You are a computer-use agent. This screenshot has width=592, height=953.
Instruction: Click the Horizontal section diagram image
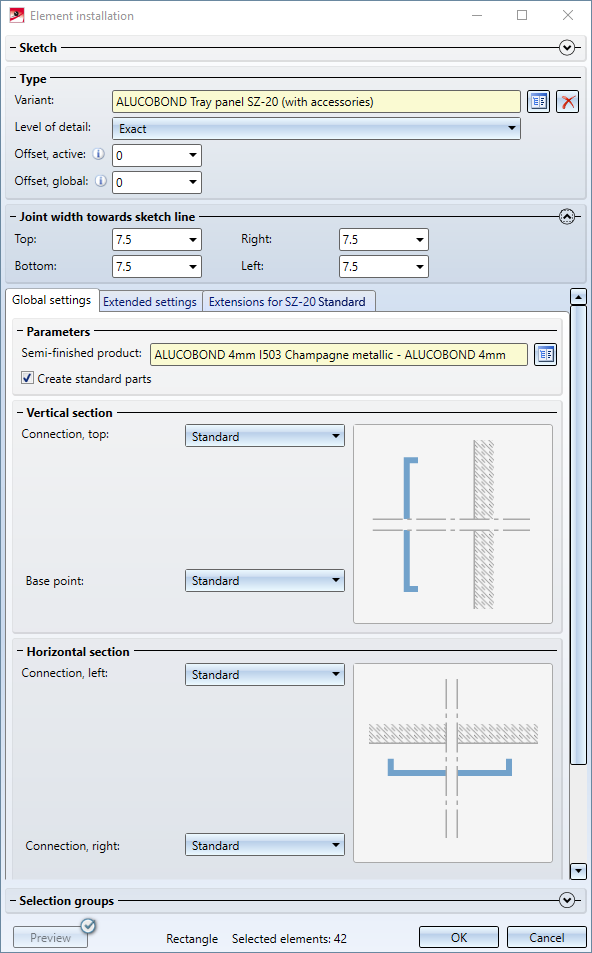click(x=453, y=763)
